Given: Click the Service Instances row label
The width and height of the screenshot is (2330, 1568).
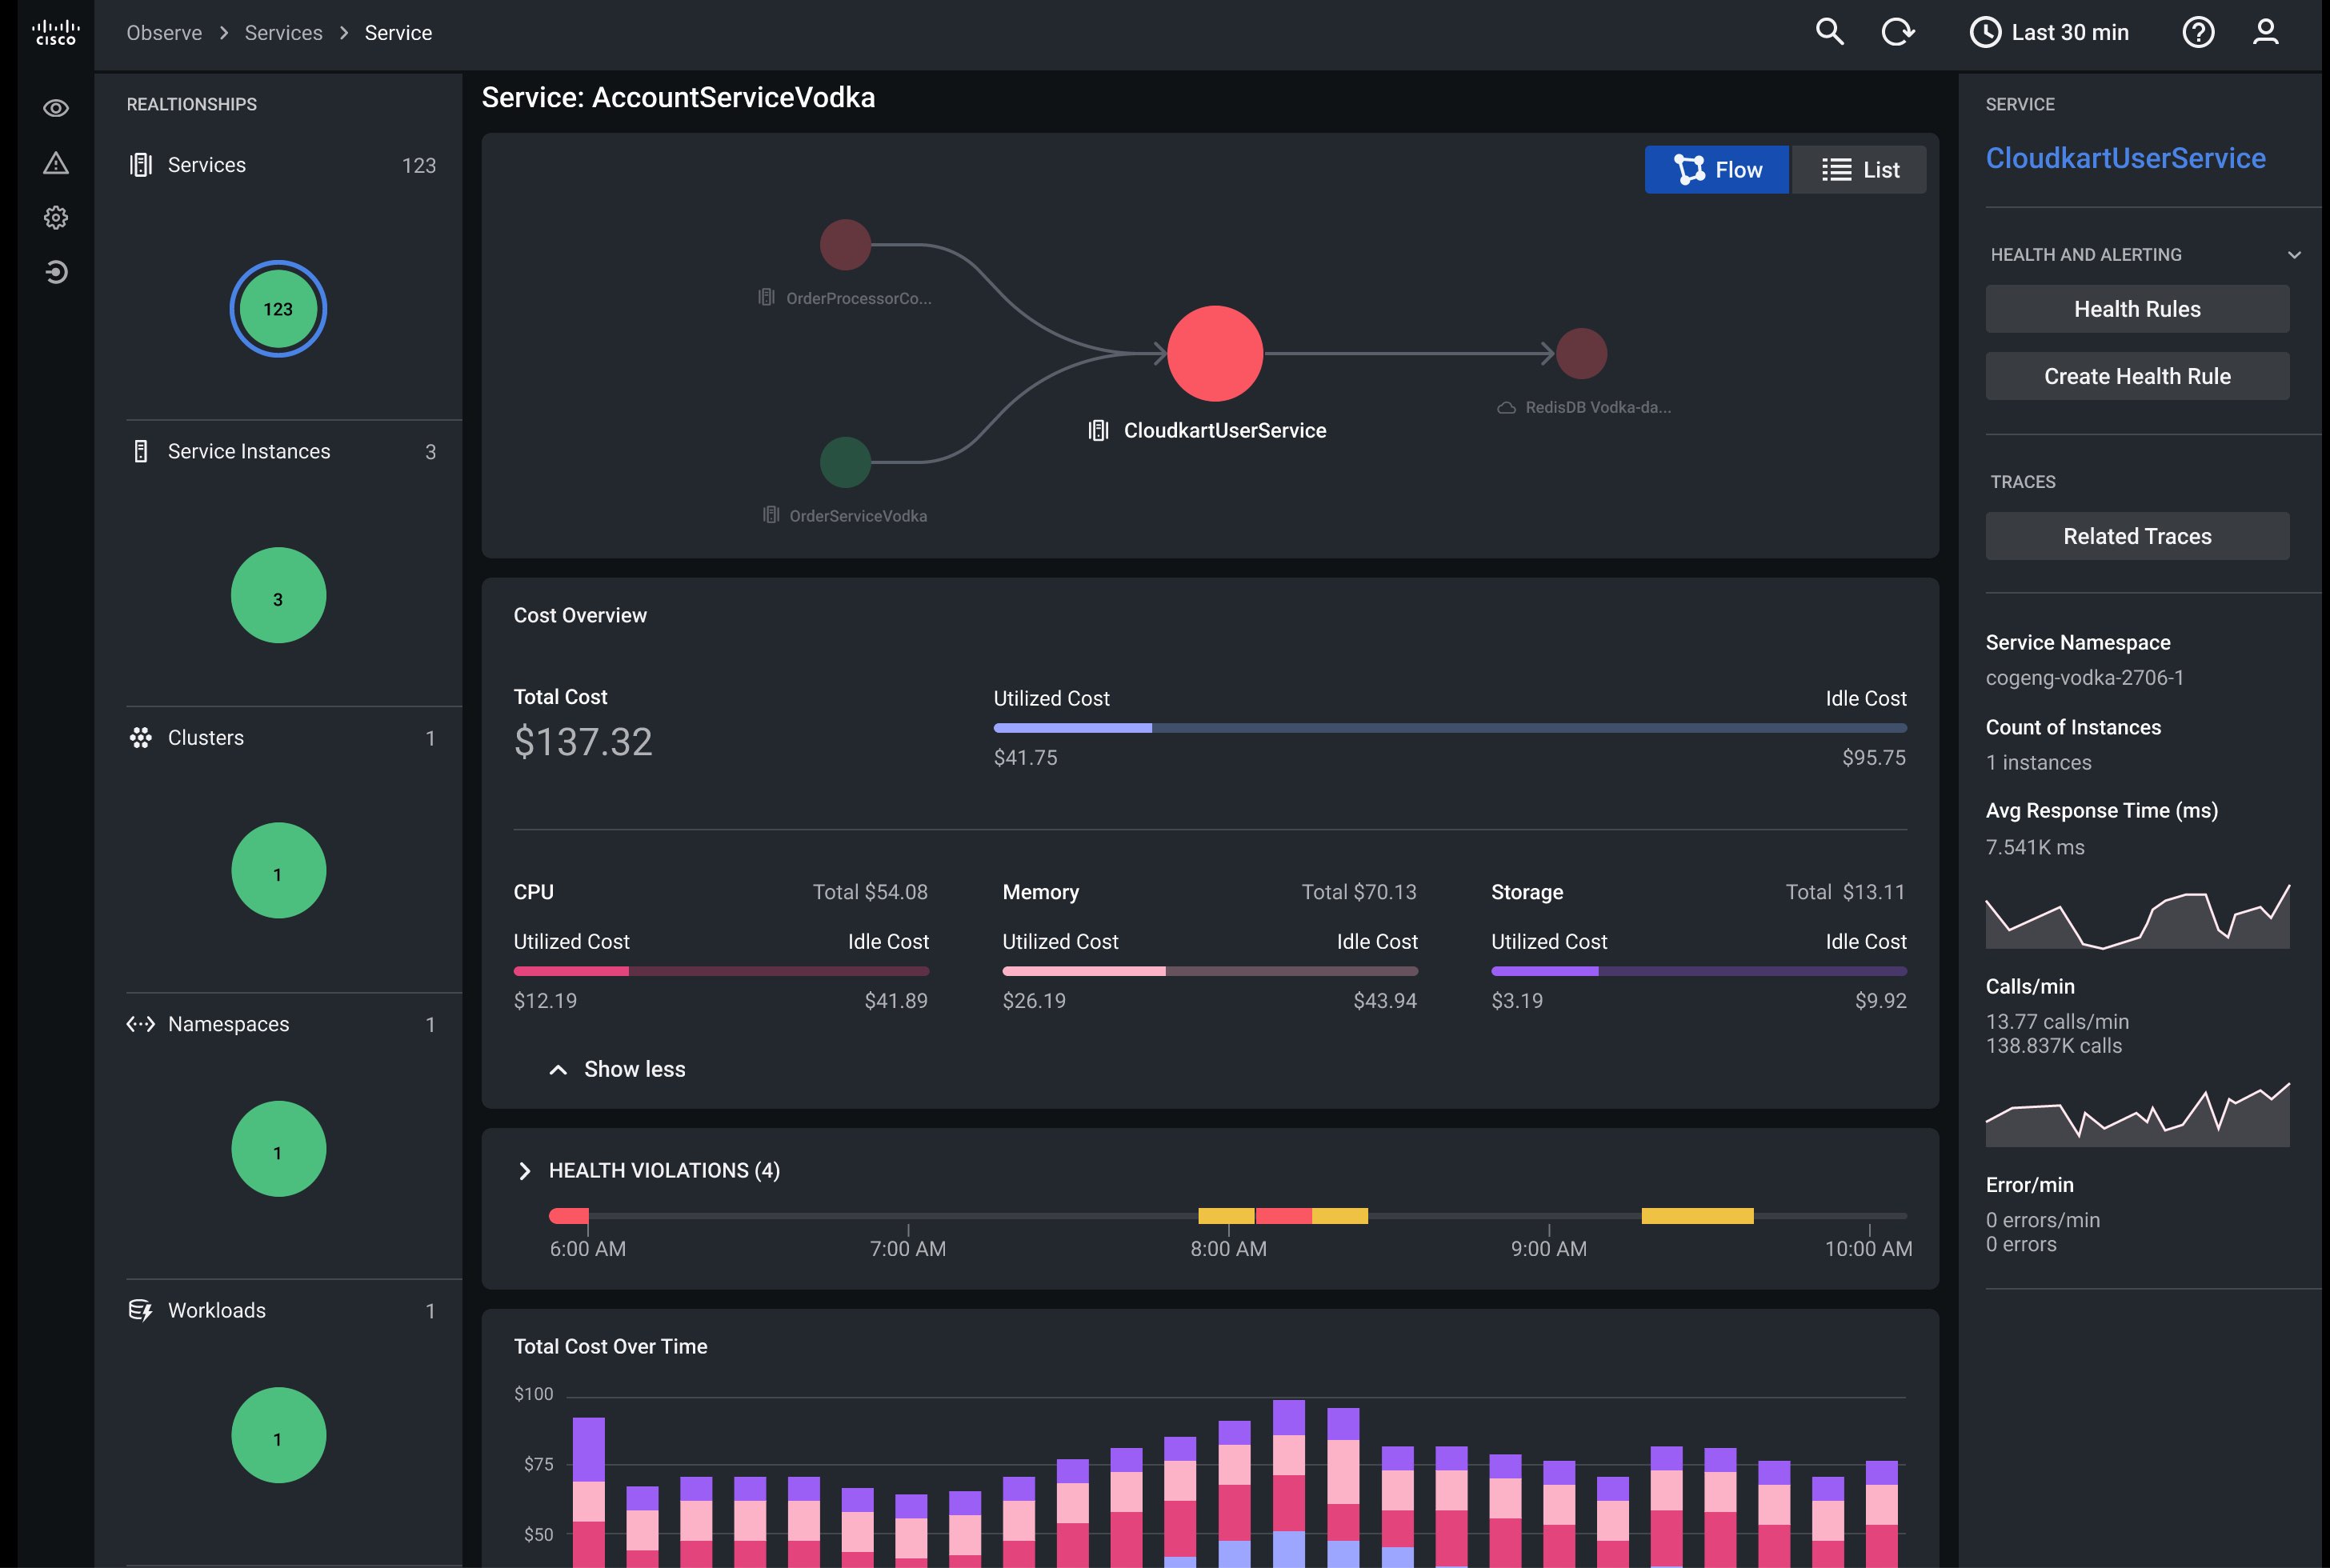Looking at the screenshot, I should pyautogui.click(x=249, y=451).
